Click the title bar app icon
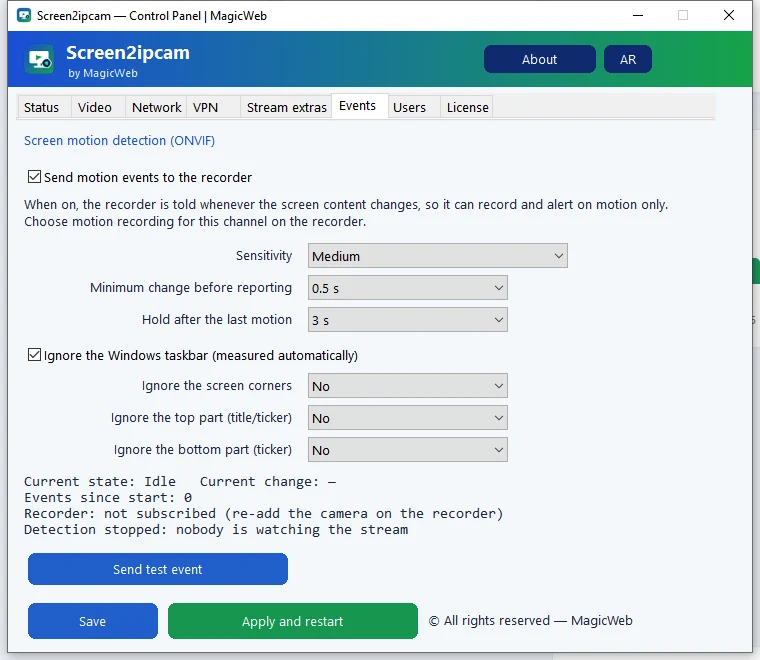Screen dimensions: 760x660 (24, 16)
